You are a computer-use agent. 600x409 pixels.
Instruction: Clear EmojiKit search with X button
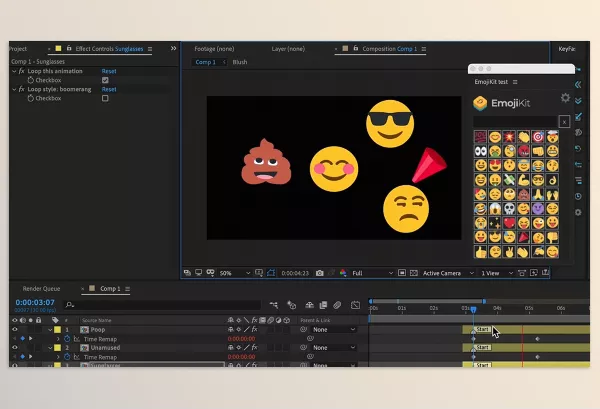point(564,122)
